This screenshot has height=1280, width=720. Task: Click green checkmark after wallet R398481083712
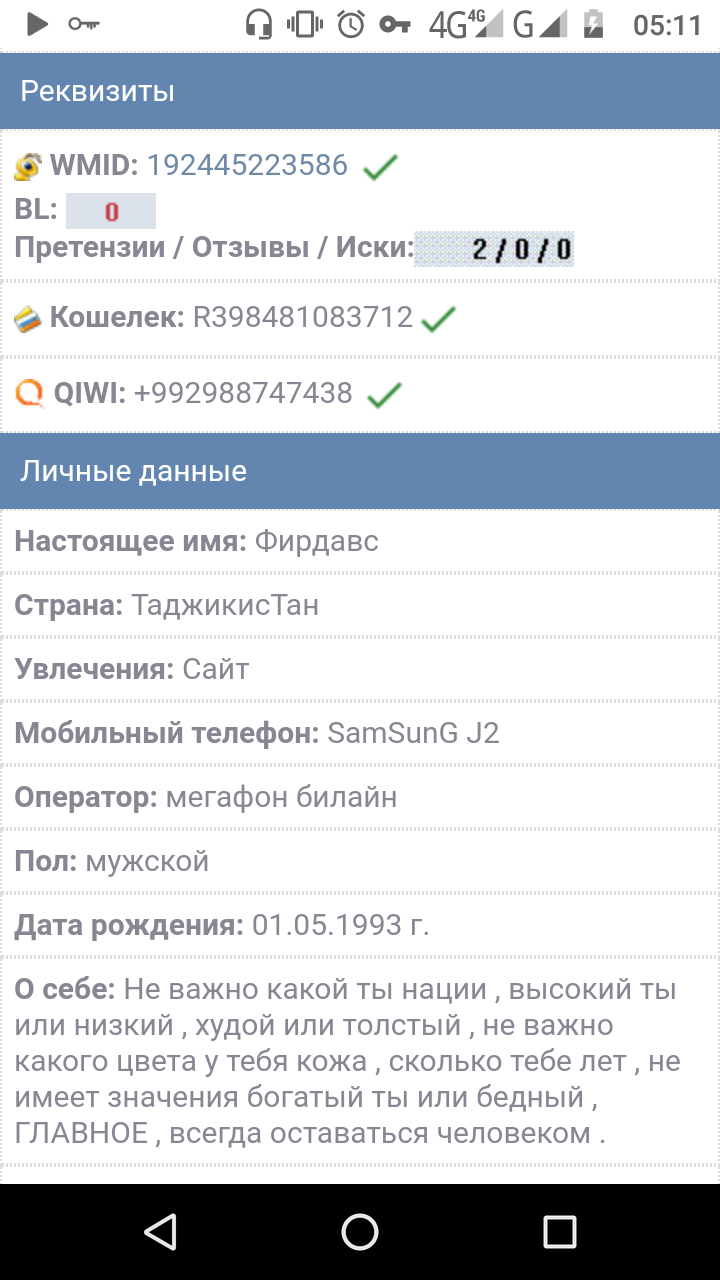click(x=438, y=319)
